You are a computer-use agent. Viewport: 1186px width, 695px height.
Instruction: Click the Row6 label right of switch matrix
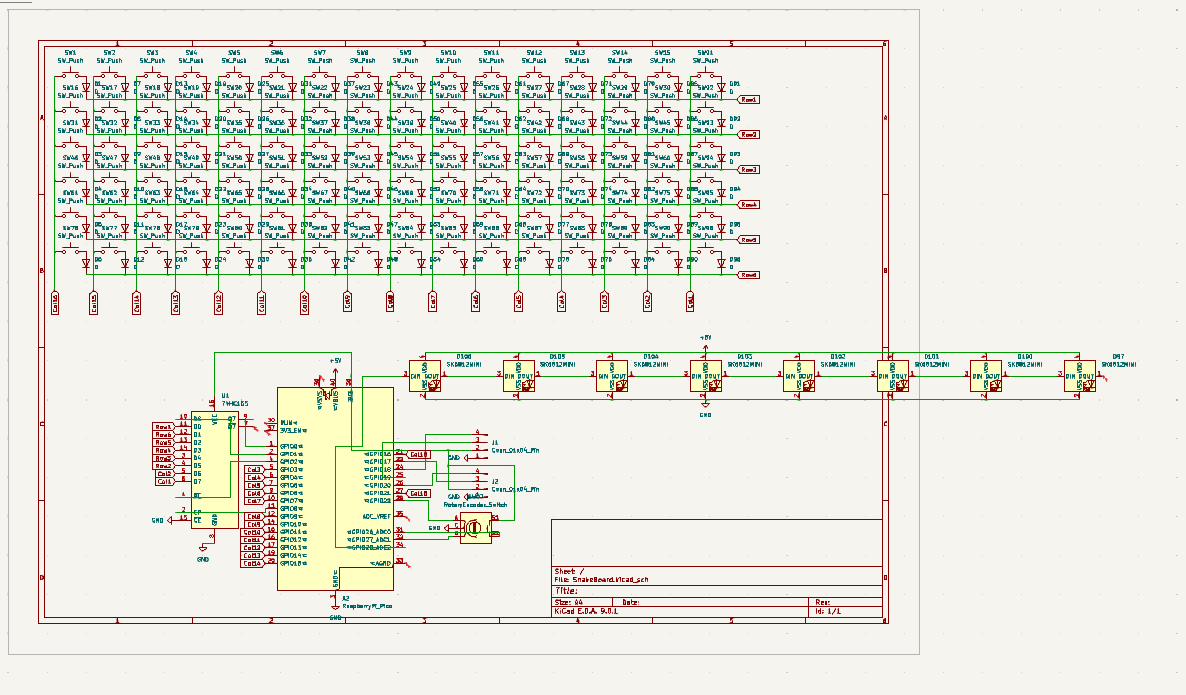coord(748,274)
